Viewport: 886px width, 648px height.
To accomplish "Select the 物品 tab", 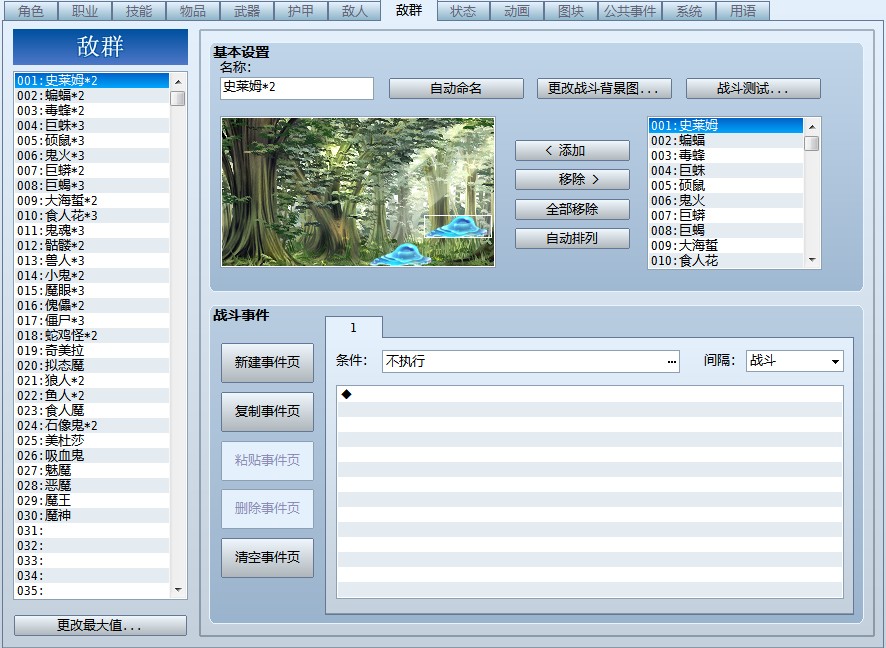I will coord(193,11).
